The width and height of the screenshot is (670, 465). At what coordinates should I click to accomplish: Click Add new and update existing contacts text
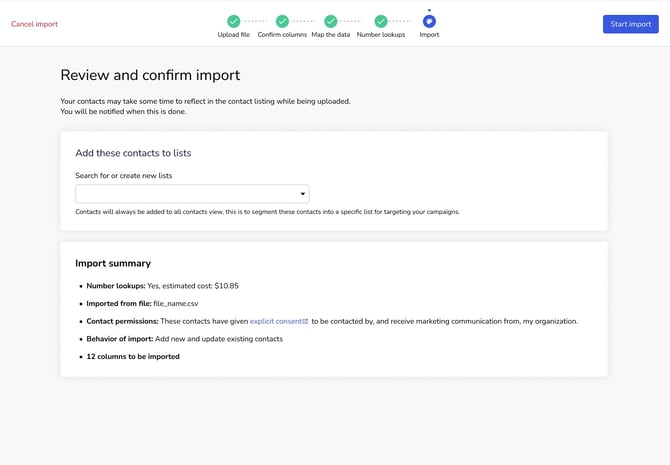click(219, 339)
